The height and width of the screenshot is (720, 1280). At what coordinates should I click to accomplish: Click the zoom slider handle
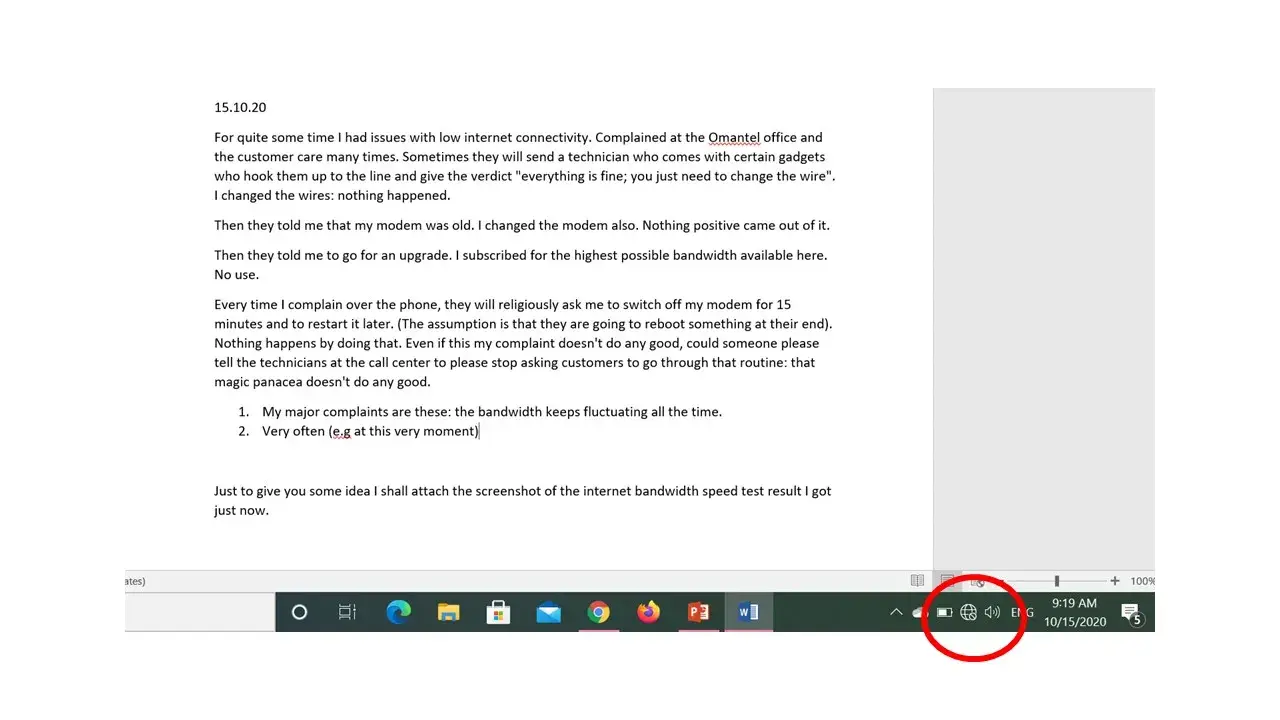(1057, 581)
